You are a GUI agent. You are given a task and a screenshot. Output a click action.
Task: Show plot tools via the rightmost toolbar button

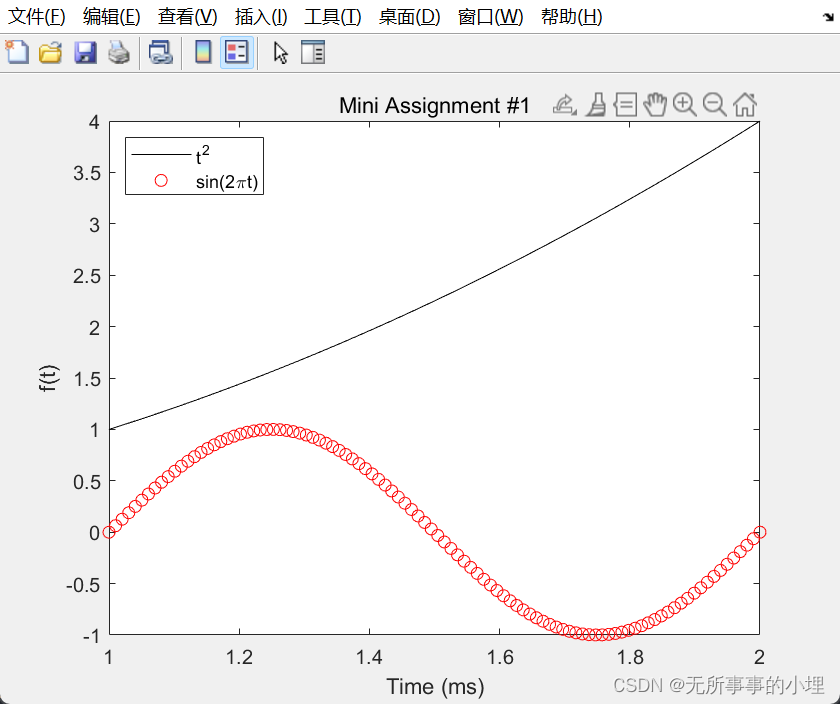click(311, 52)
